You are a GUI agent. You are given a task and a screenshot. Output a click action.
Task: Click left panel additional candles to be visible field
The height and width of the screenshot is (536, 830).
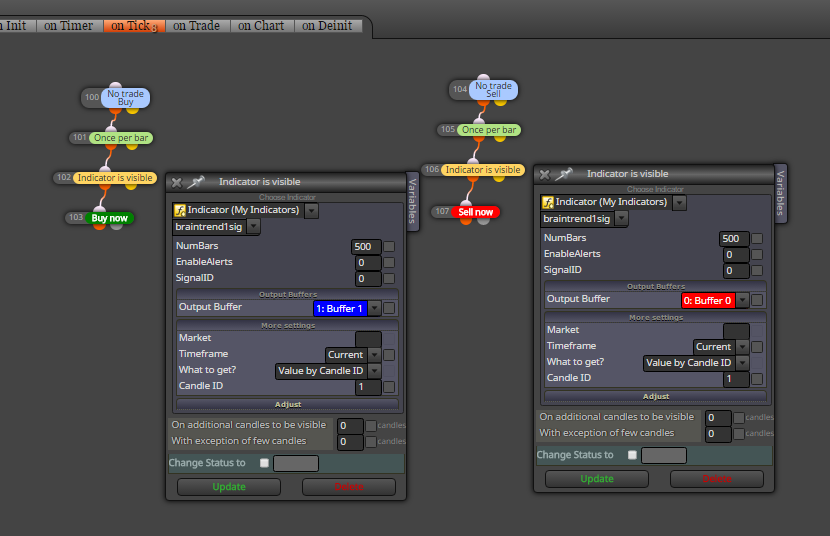pos(350,426)
